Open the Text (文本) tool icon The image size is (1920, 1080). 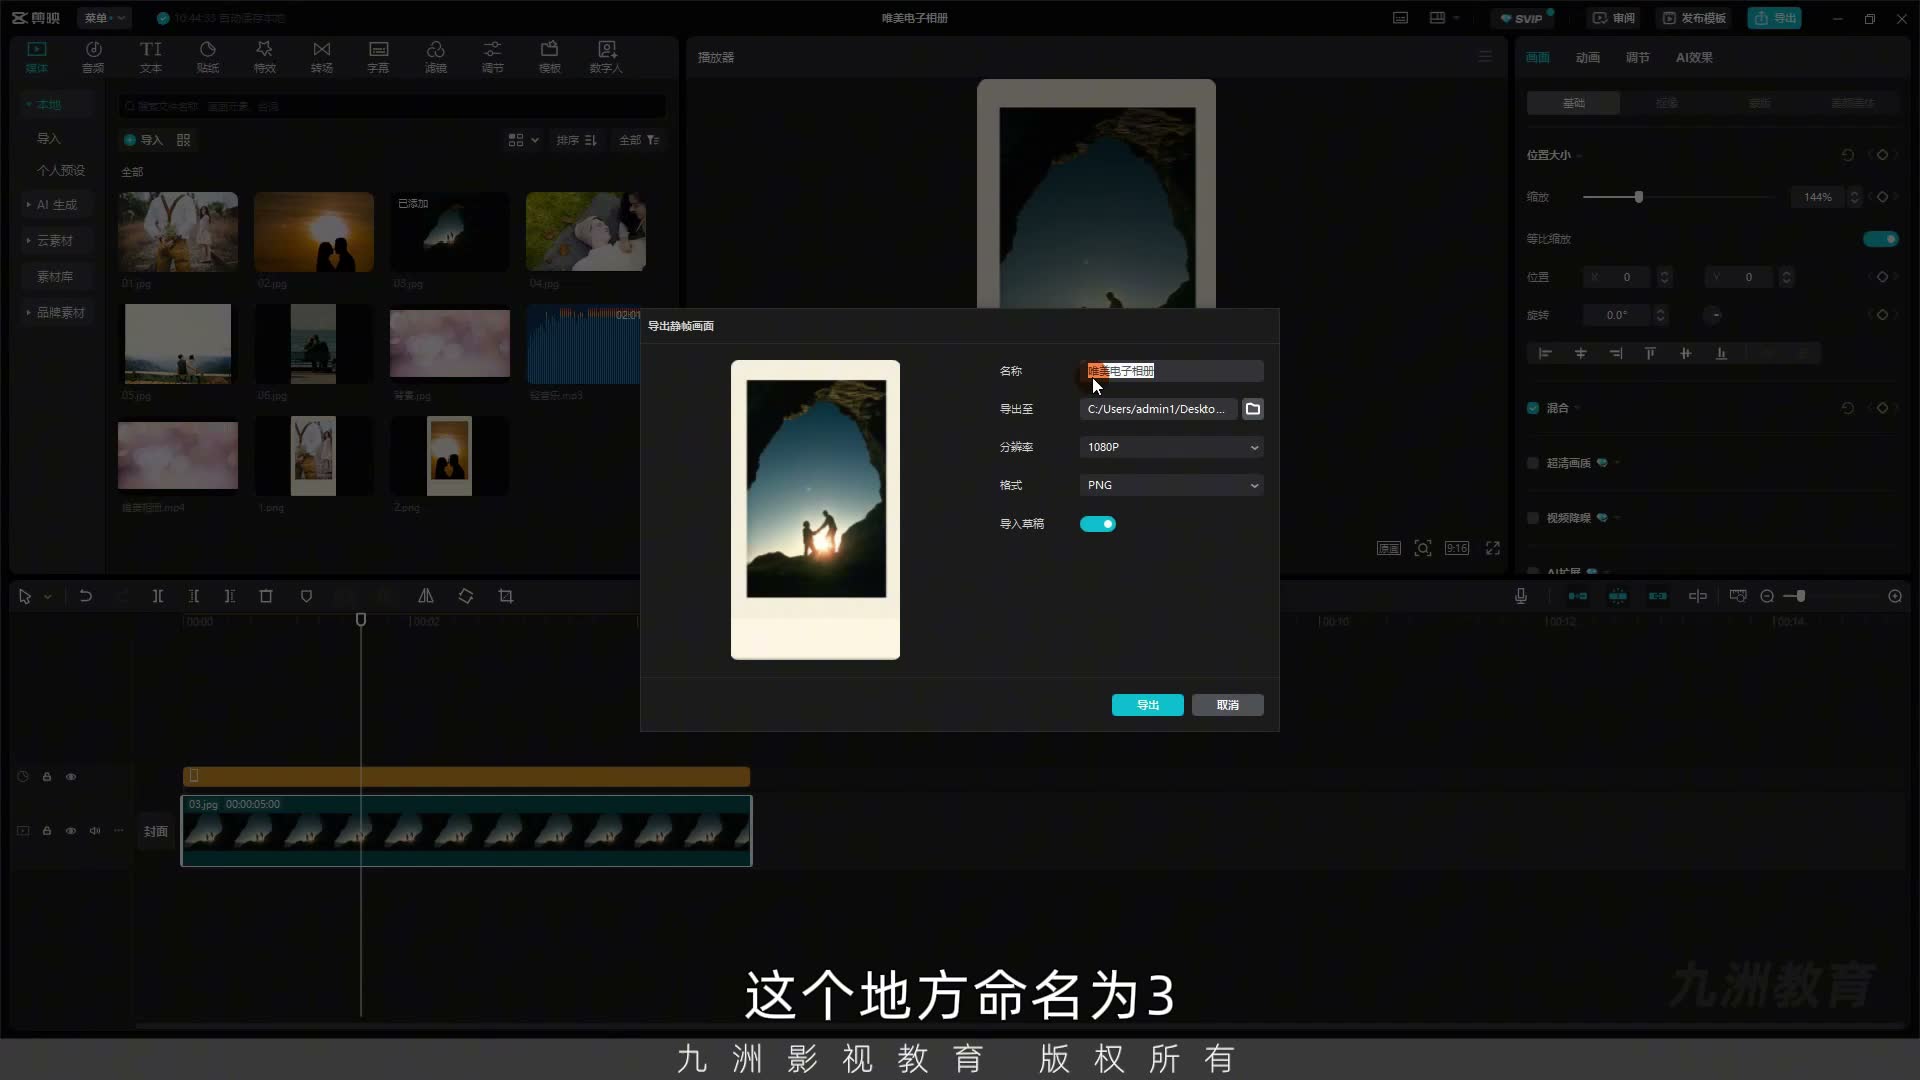pos(150,57)
